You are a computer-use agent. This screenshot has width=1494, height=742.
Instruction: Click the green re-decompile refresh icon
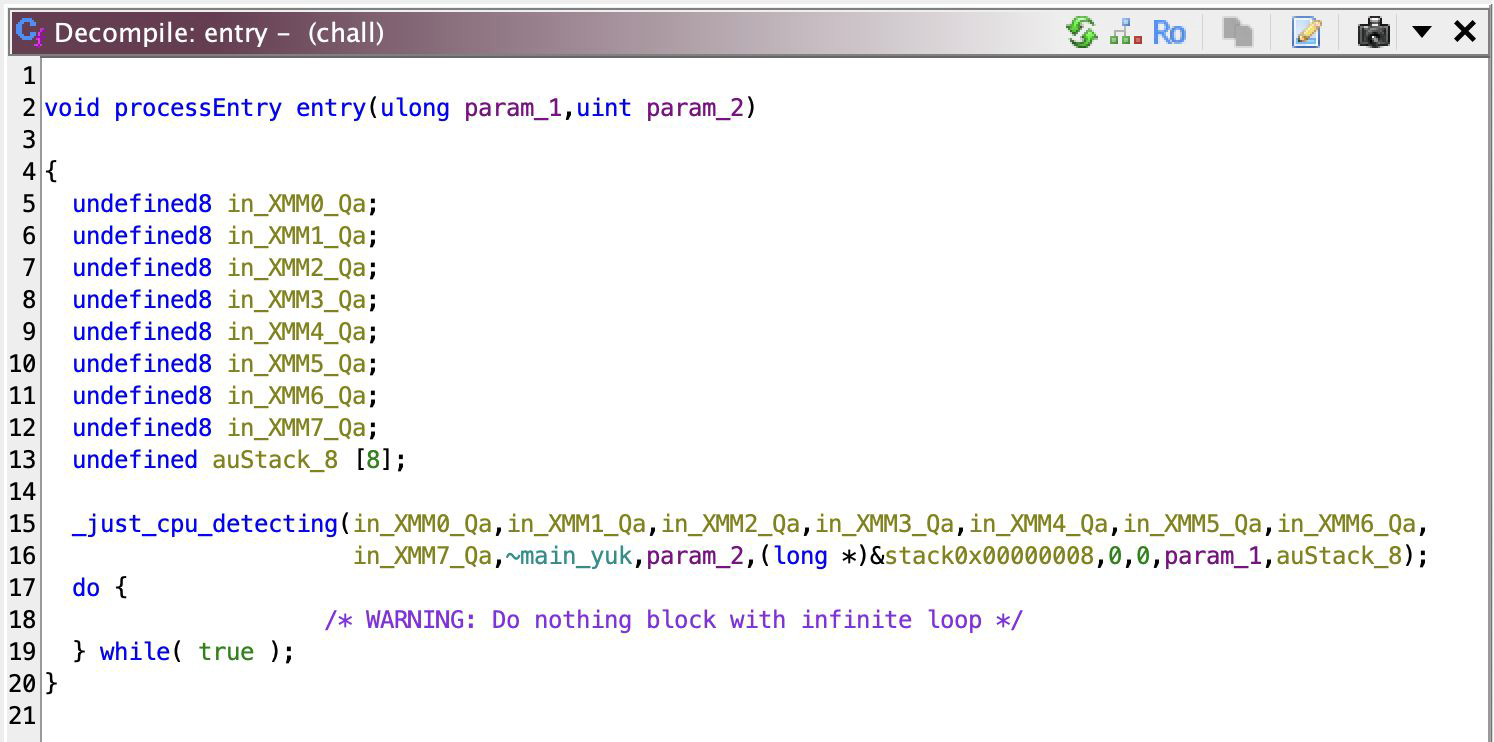click(1082, 33)
